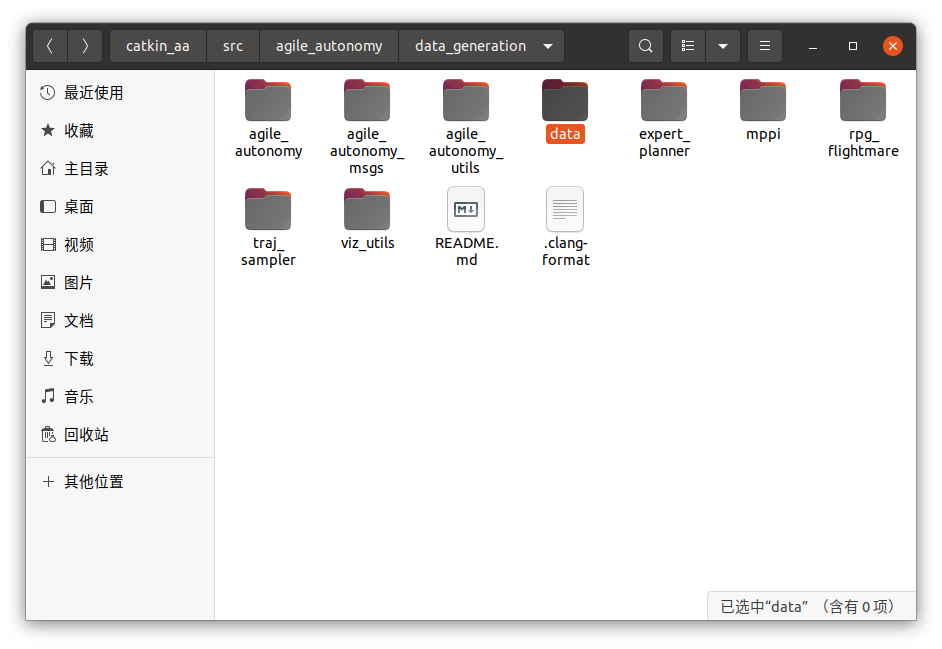Open 视频 (Videos) in the sidebar

120,245
